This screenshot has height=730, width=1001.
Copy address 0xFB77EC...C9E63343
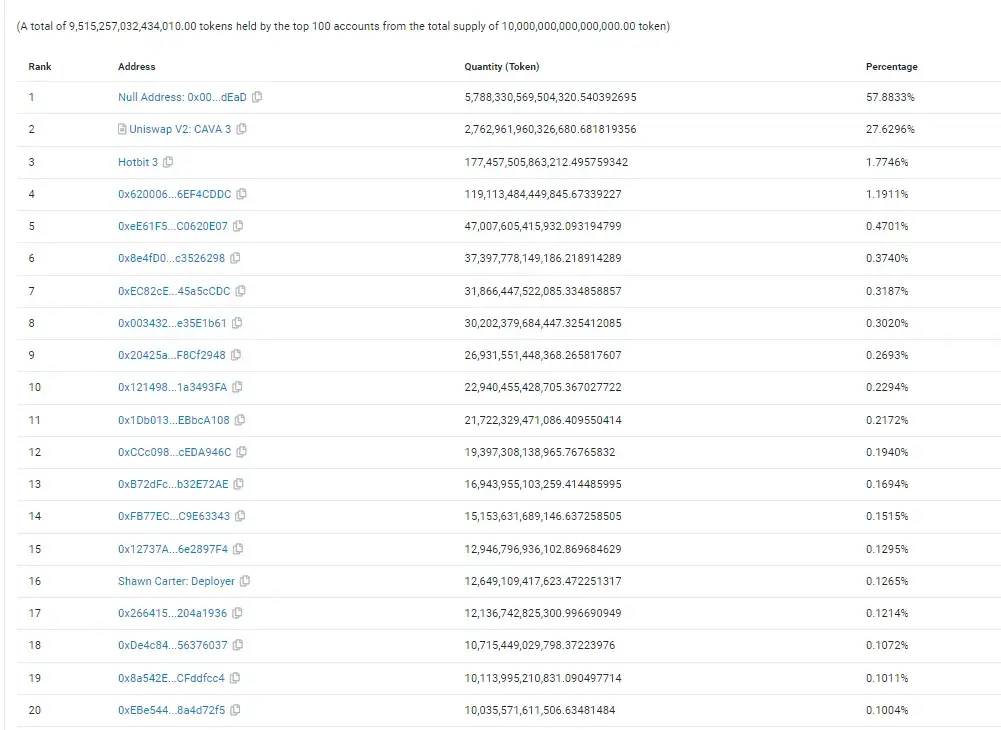240,516
